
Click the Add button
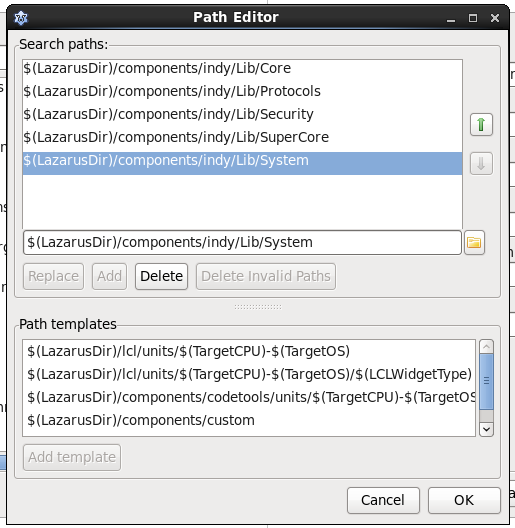[x=109, y=276]
